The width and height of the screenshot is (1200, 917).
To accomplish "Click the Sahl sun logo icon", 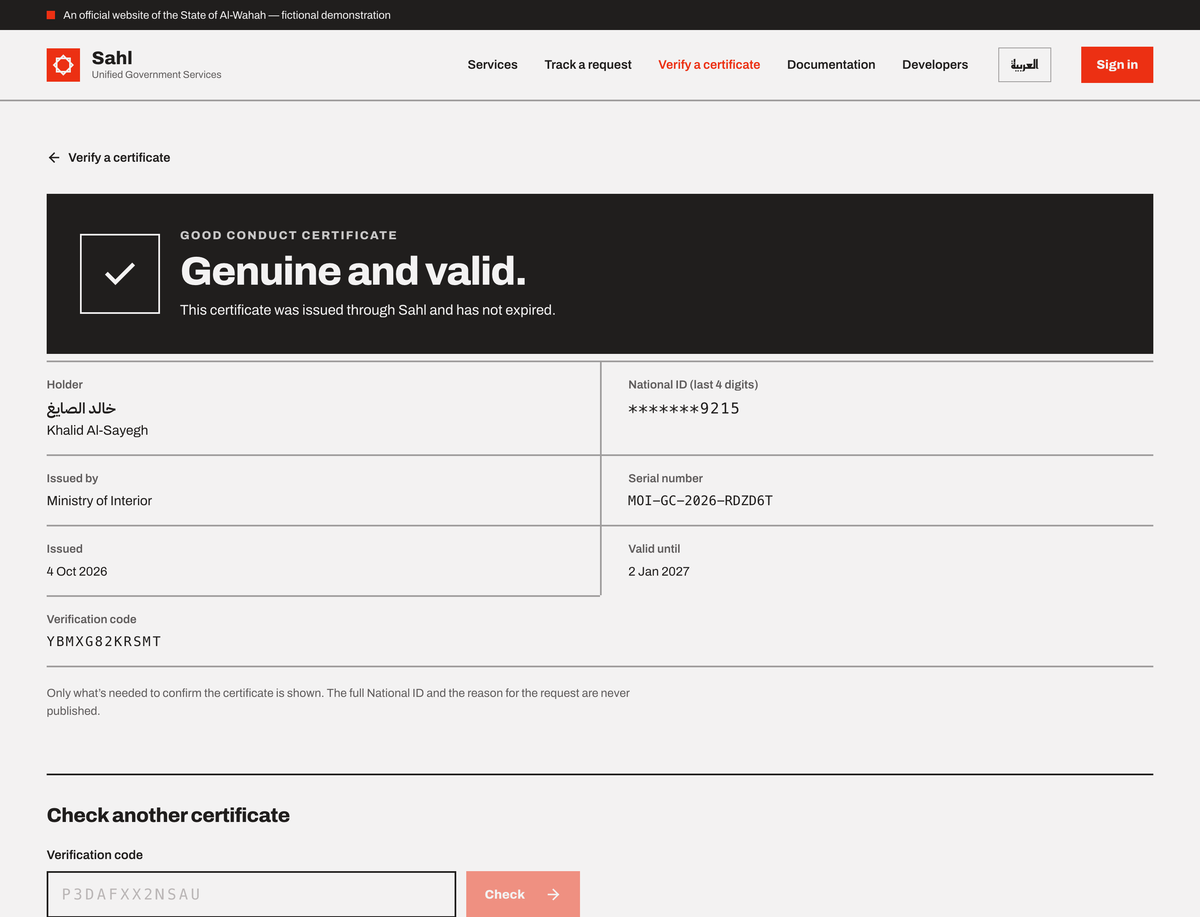I will [x=63, y=65].
